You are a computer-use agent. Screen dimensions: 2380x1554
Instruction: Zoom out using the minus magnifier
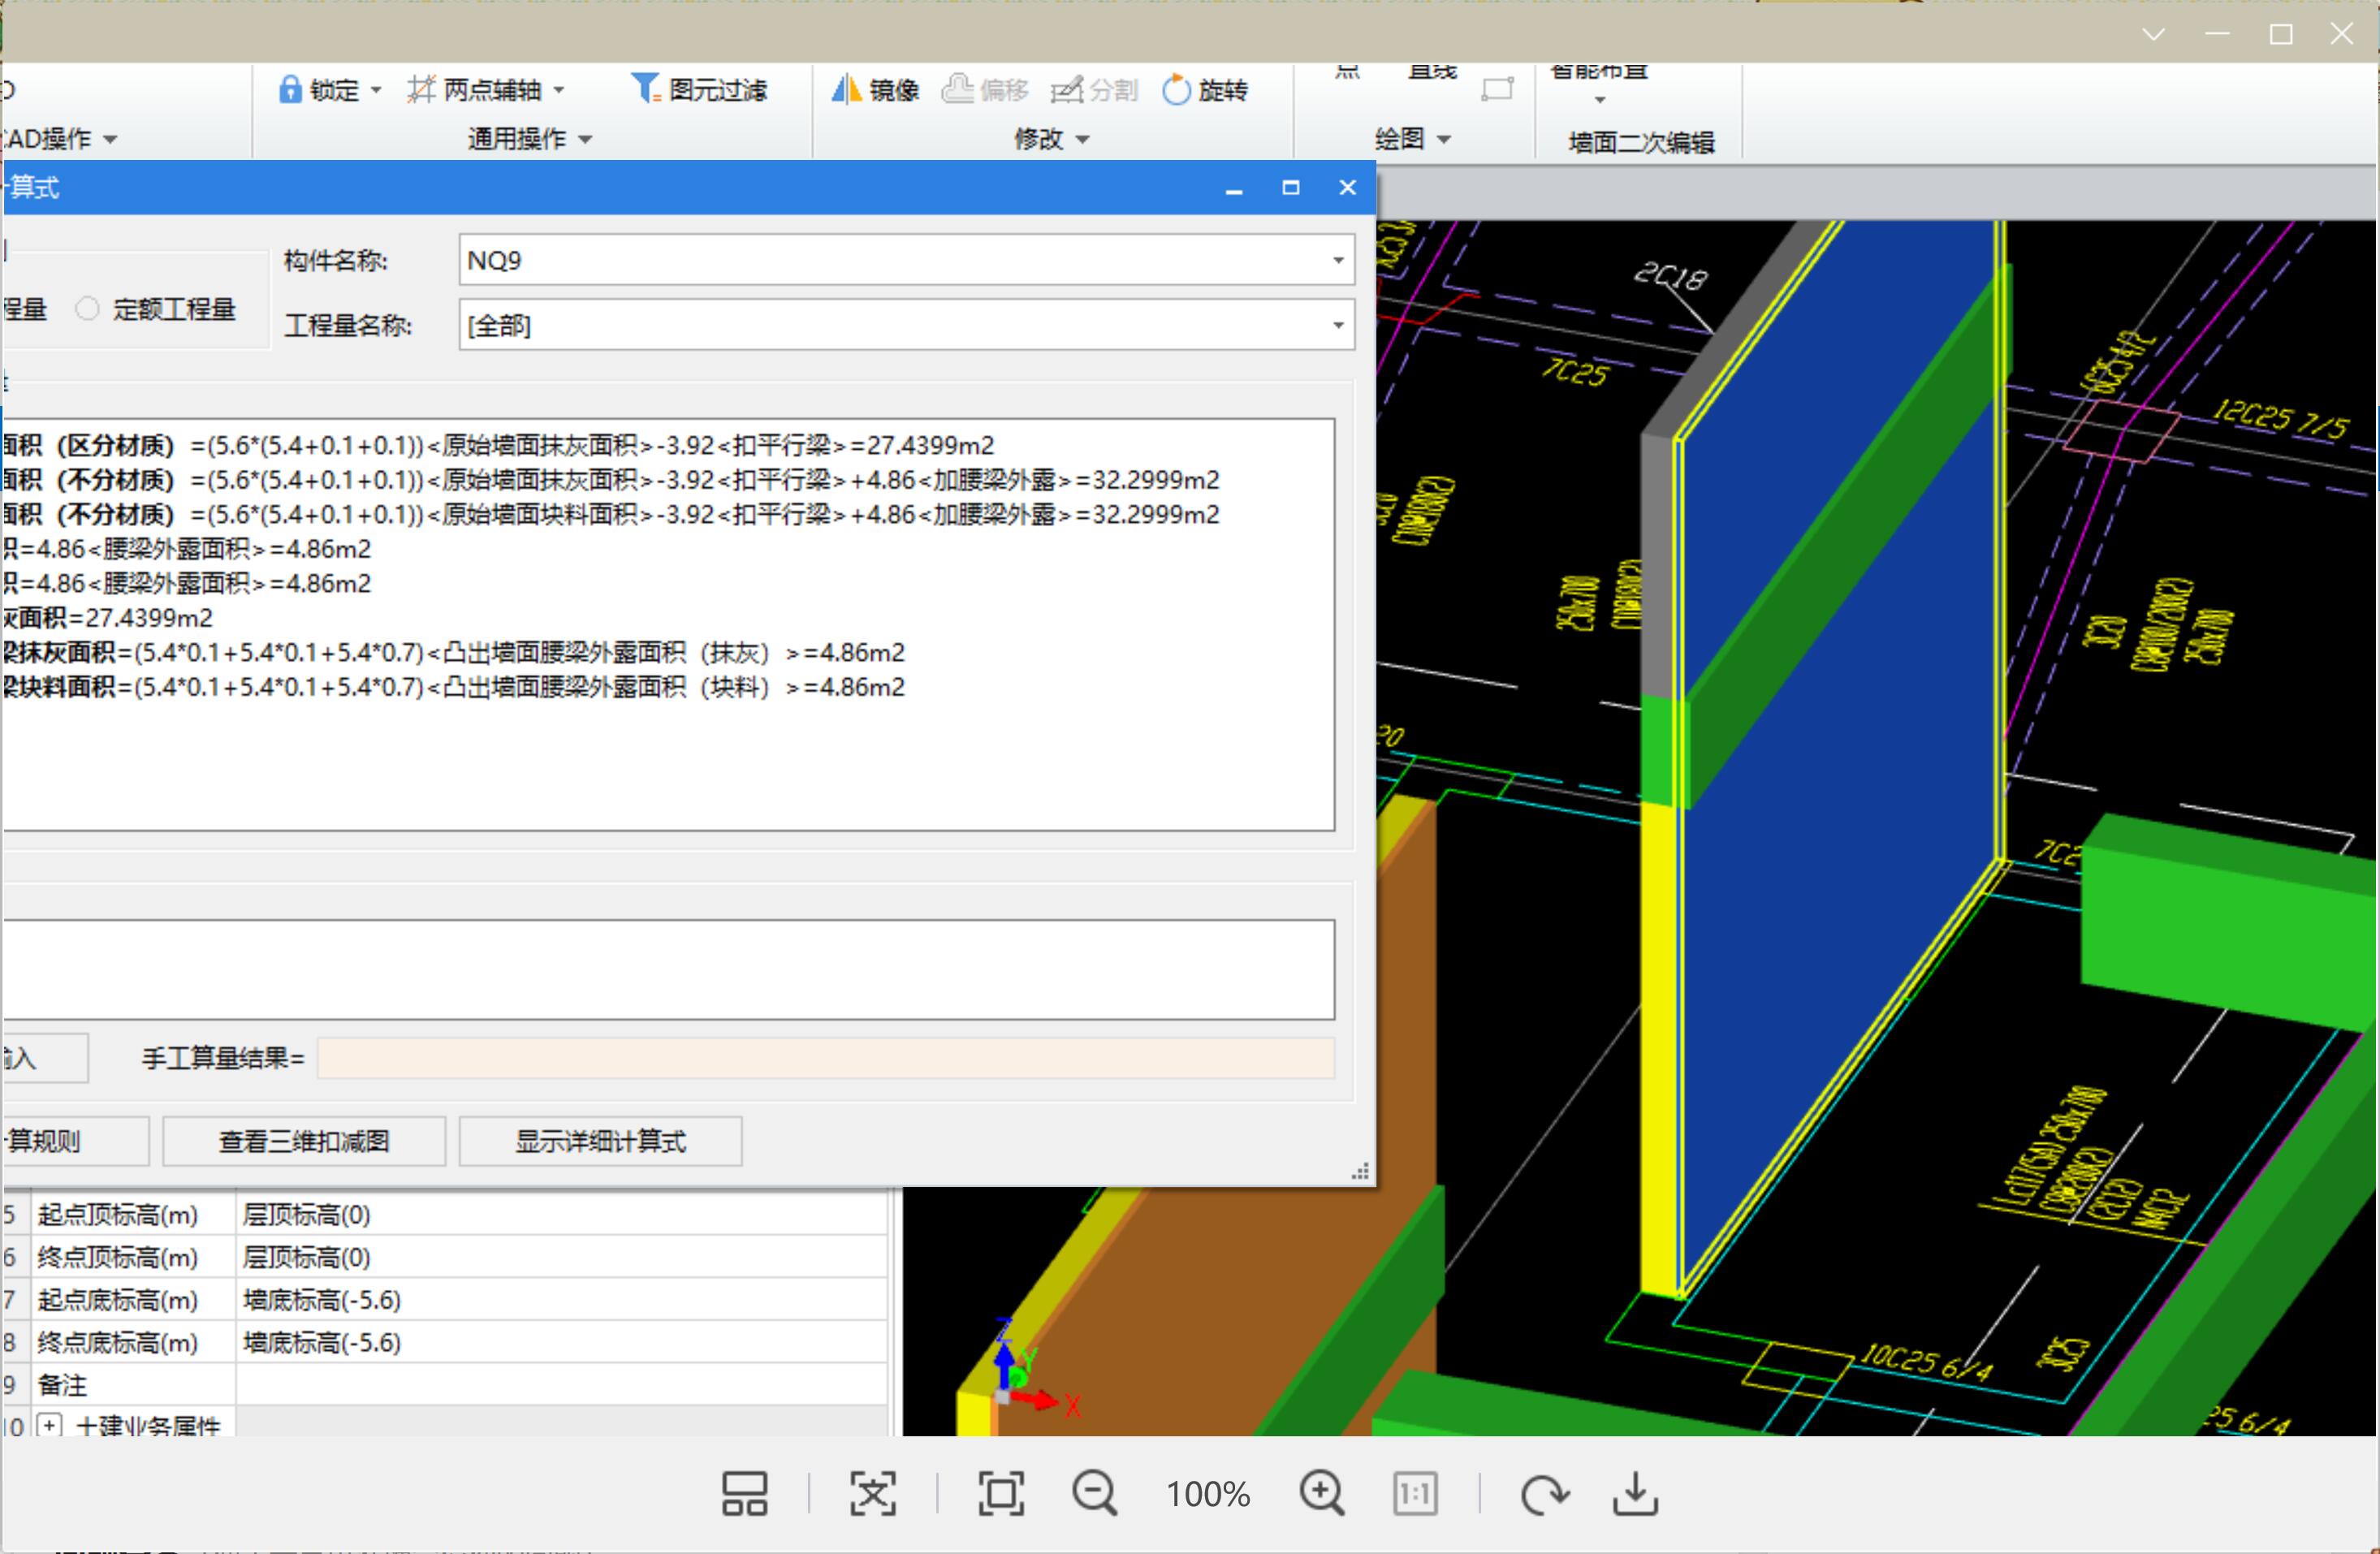(1095, 1494)
